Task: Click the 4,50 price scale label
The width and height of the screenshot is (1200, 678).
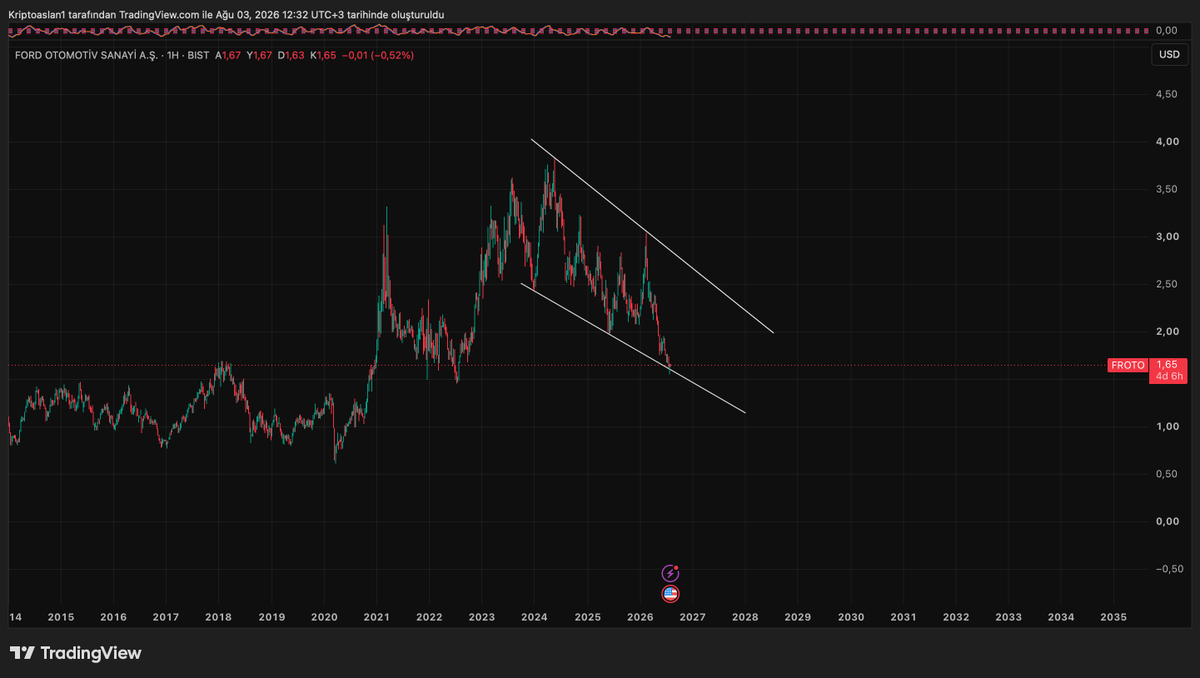Action: pos(1166,94)
